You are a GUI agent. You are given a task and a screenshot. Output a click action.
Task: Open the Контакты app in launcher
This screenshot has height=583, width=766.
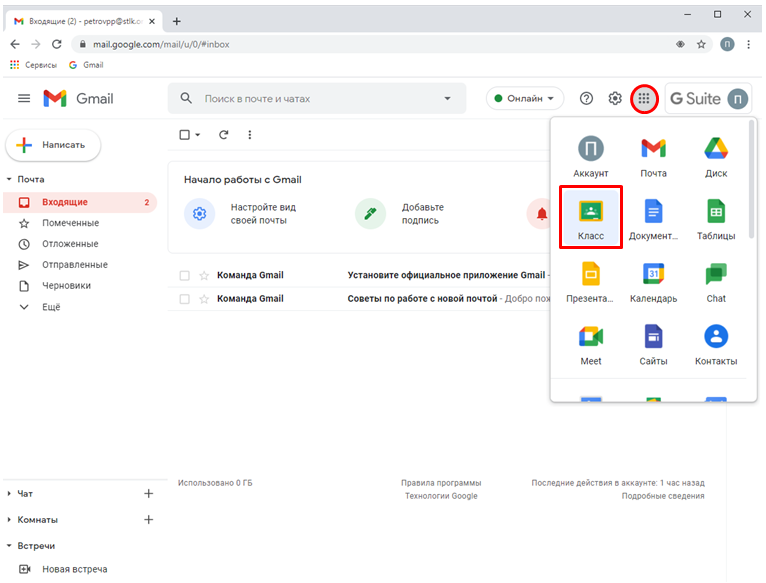pos(716,345)
